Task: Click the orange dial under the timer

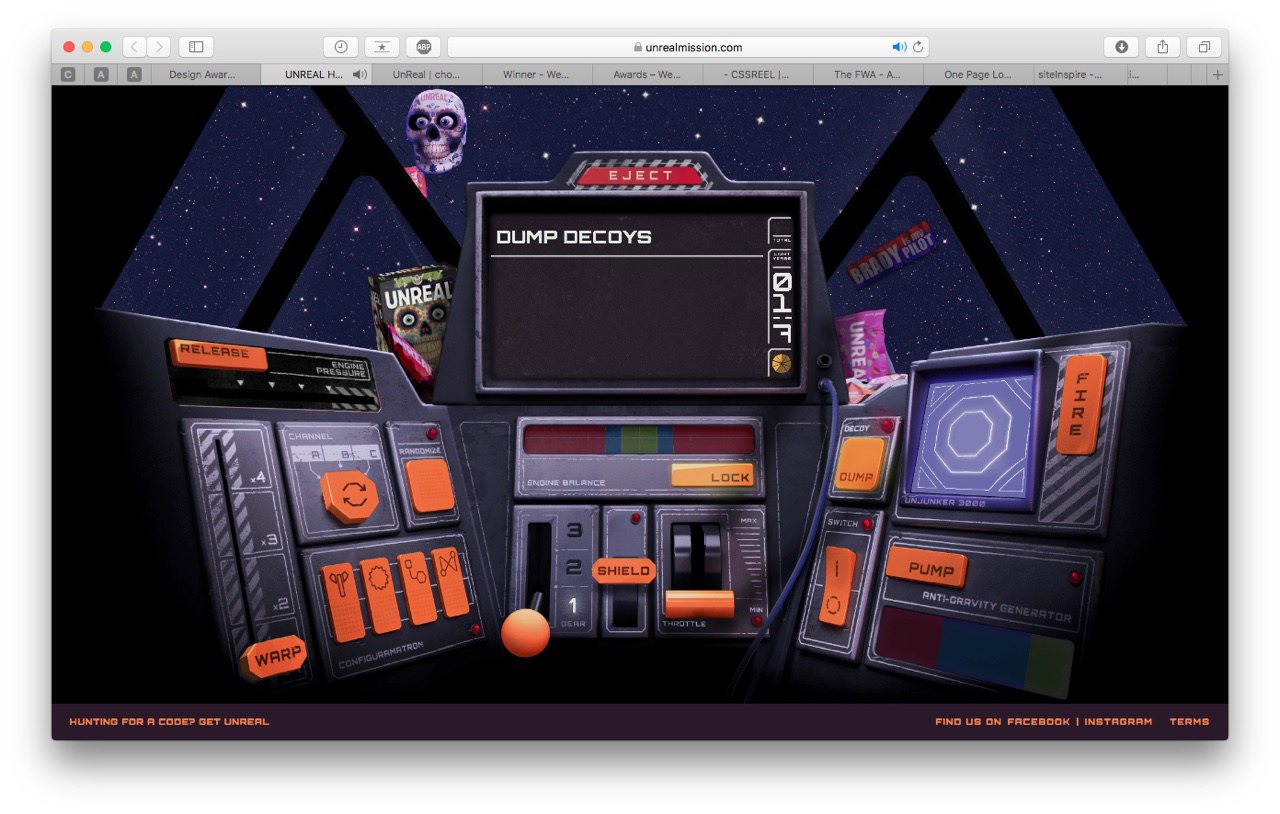Action: [x=780, y=362]
